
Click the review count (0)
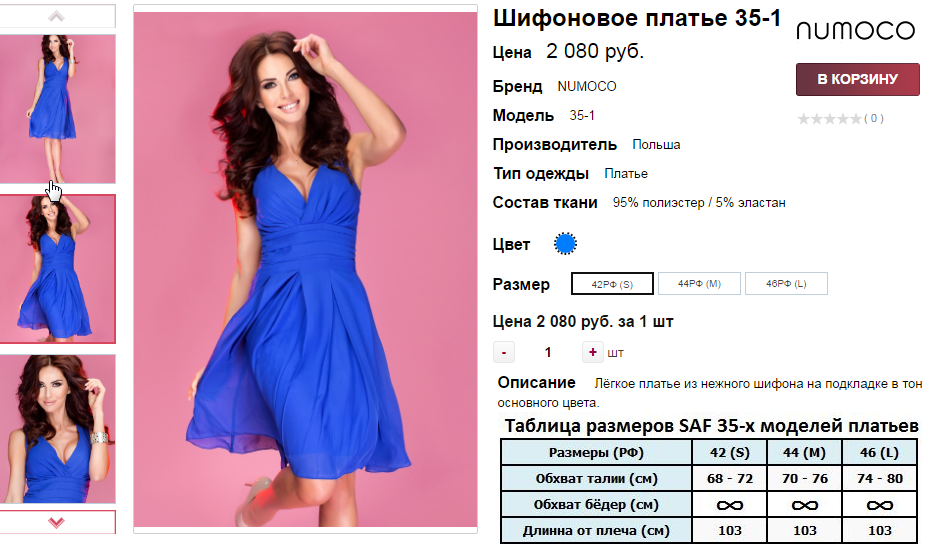[874, 119]
